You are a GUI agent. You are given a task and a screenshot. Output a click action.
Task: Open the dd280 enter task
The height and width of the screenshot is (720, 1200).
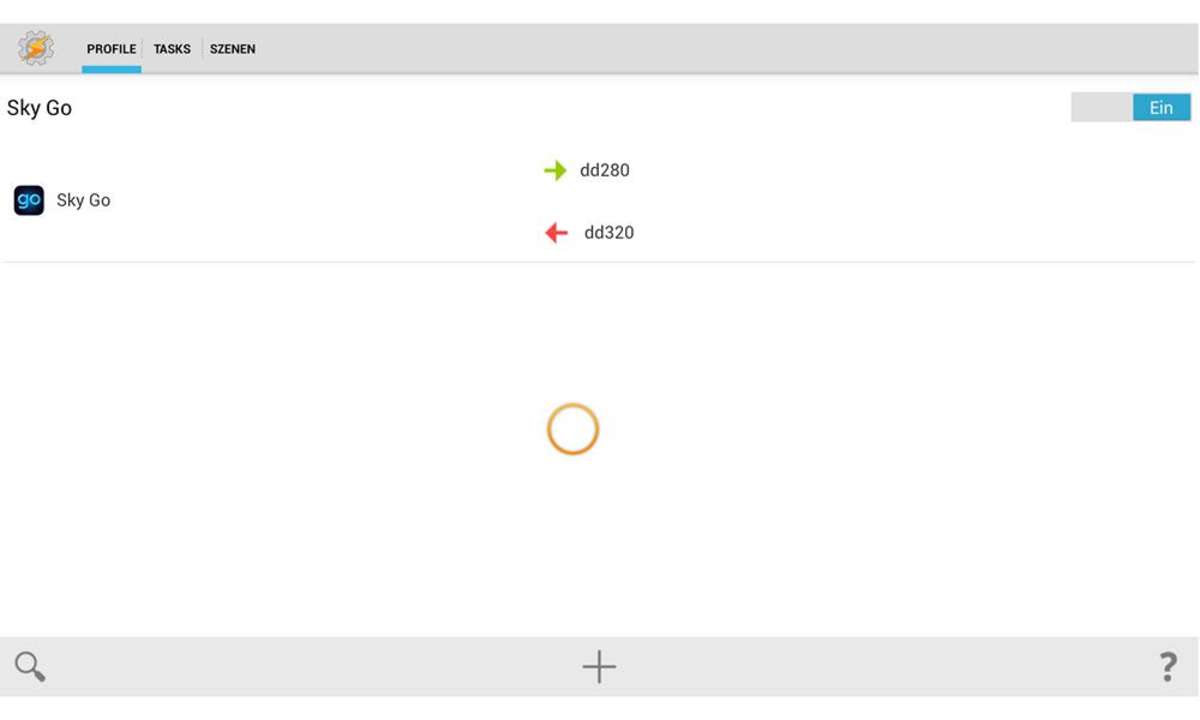605,171
